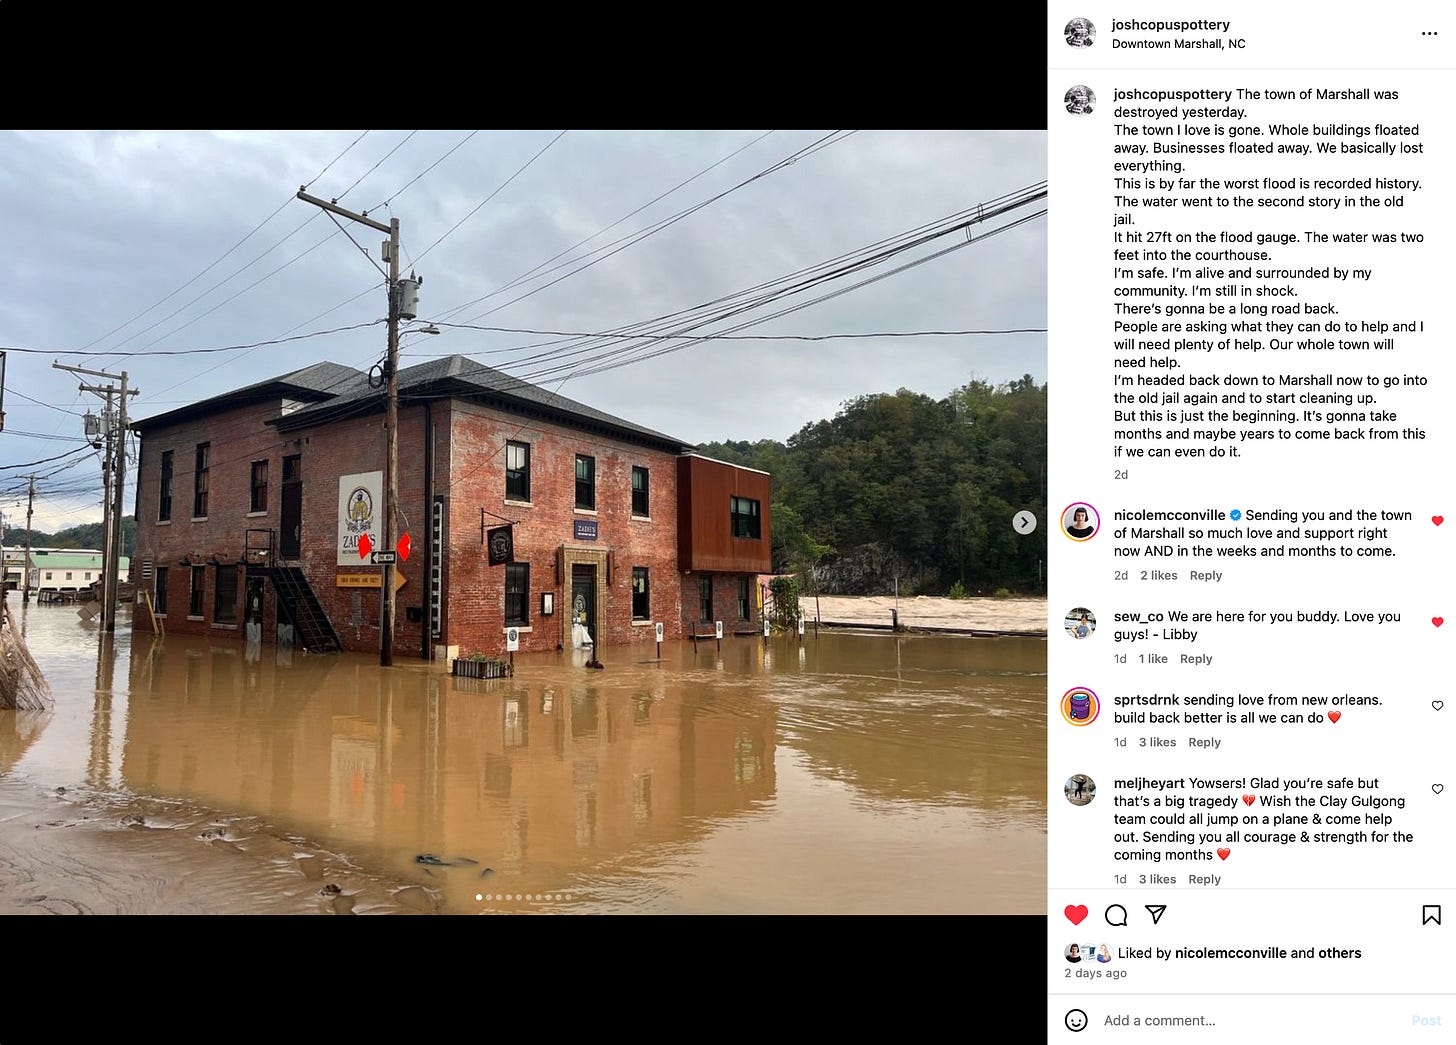Reply to the sprtsdrnk comment
This screenshot has height=1045, width=1456.
[x=1204, y=742]
